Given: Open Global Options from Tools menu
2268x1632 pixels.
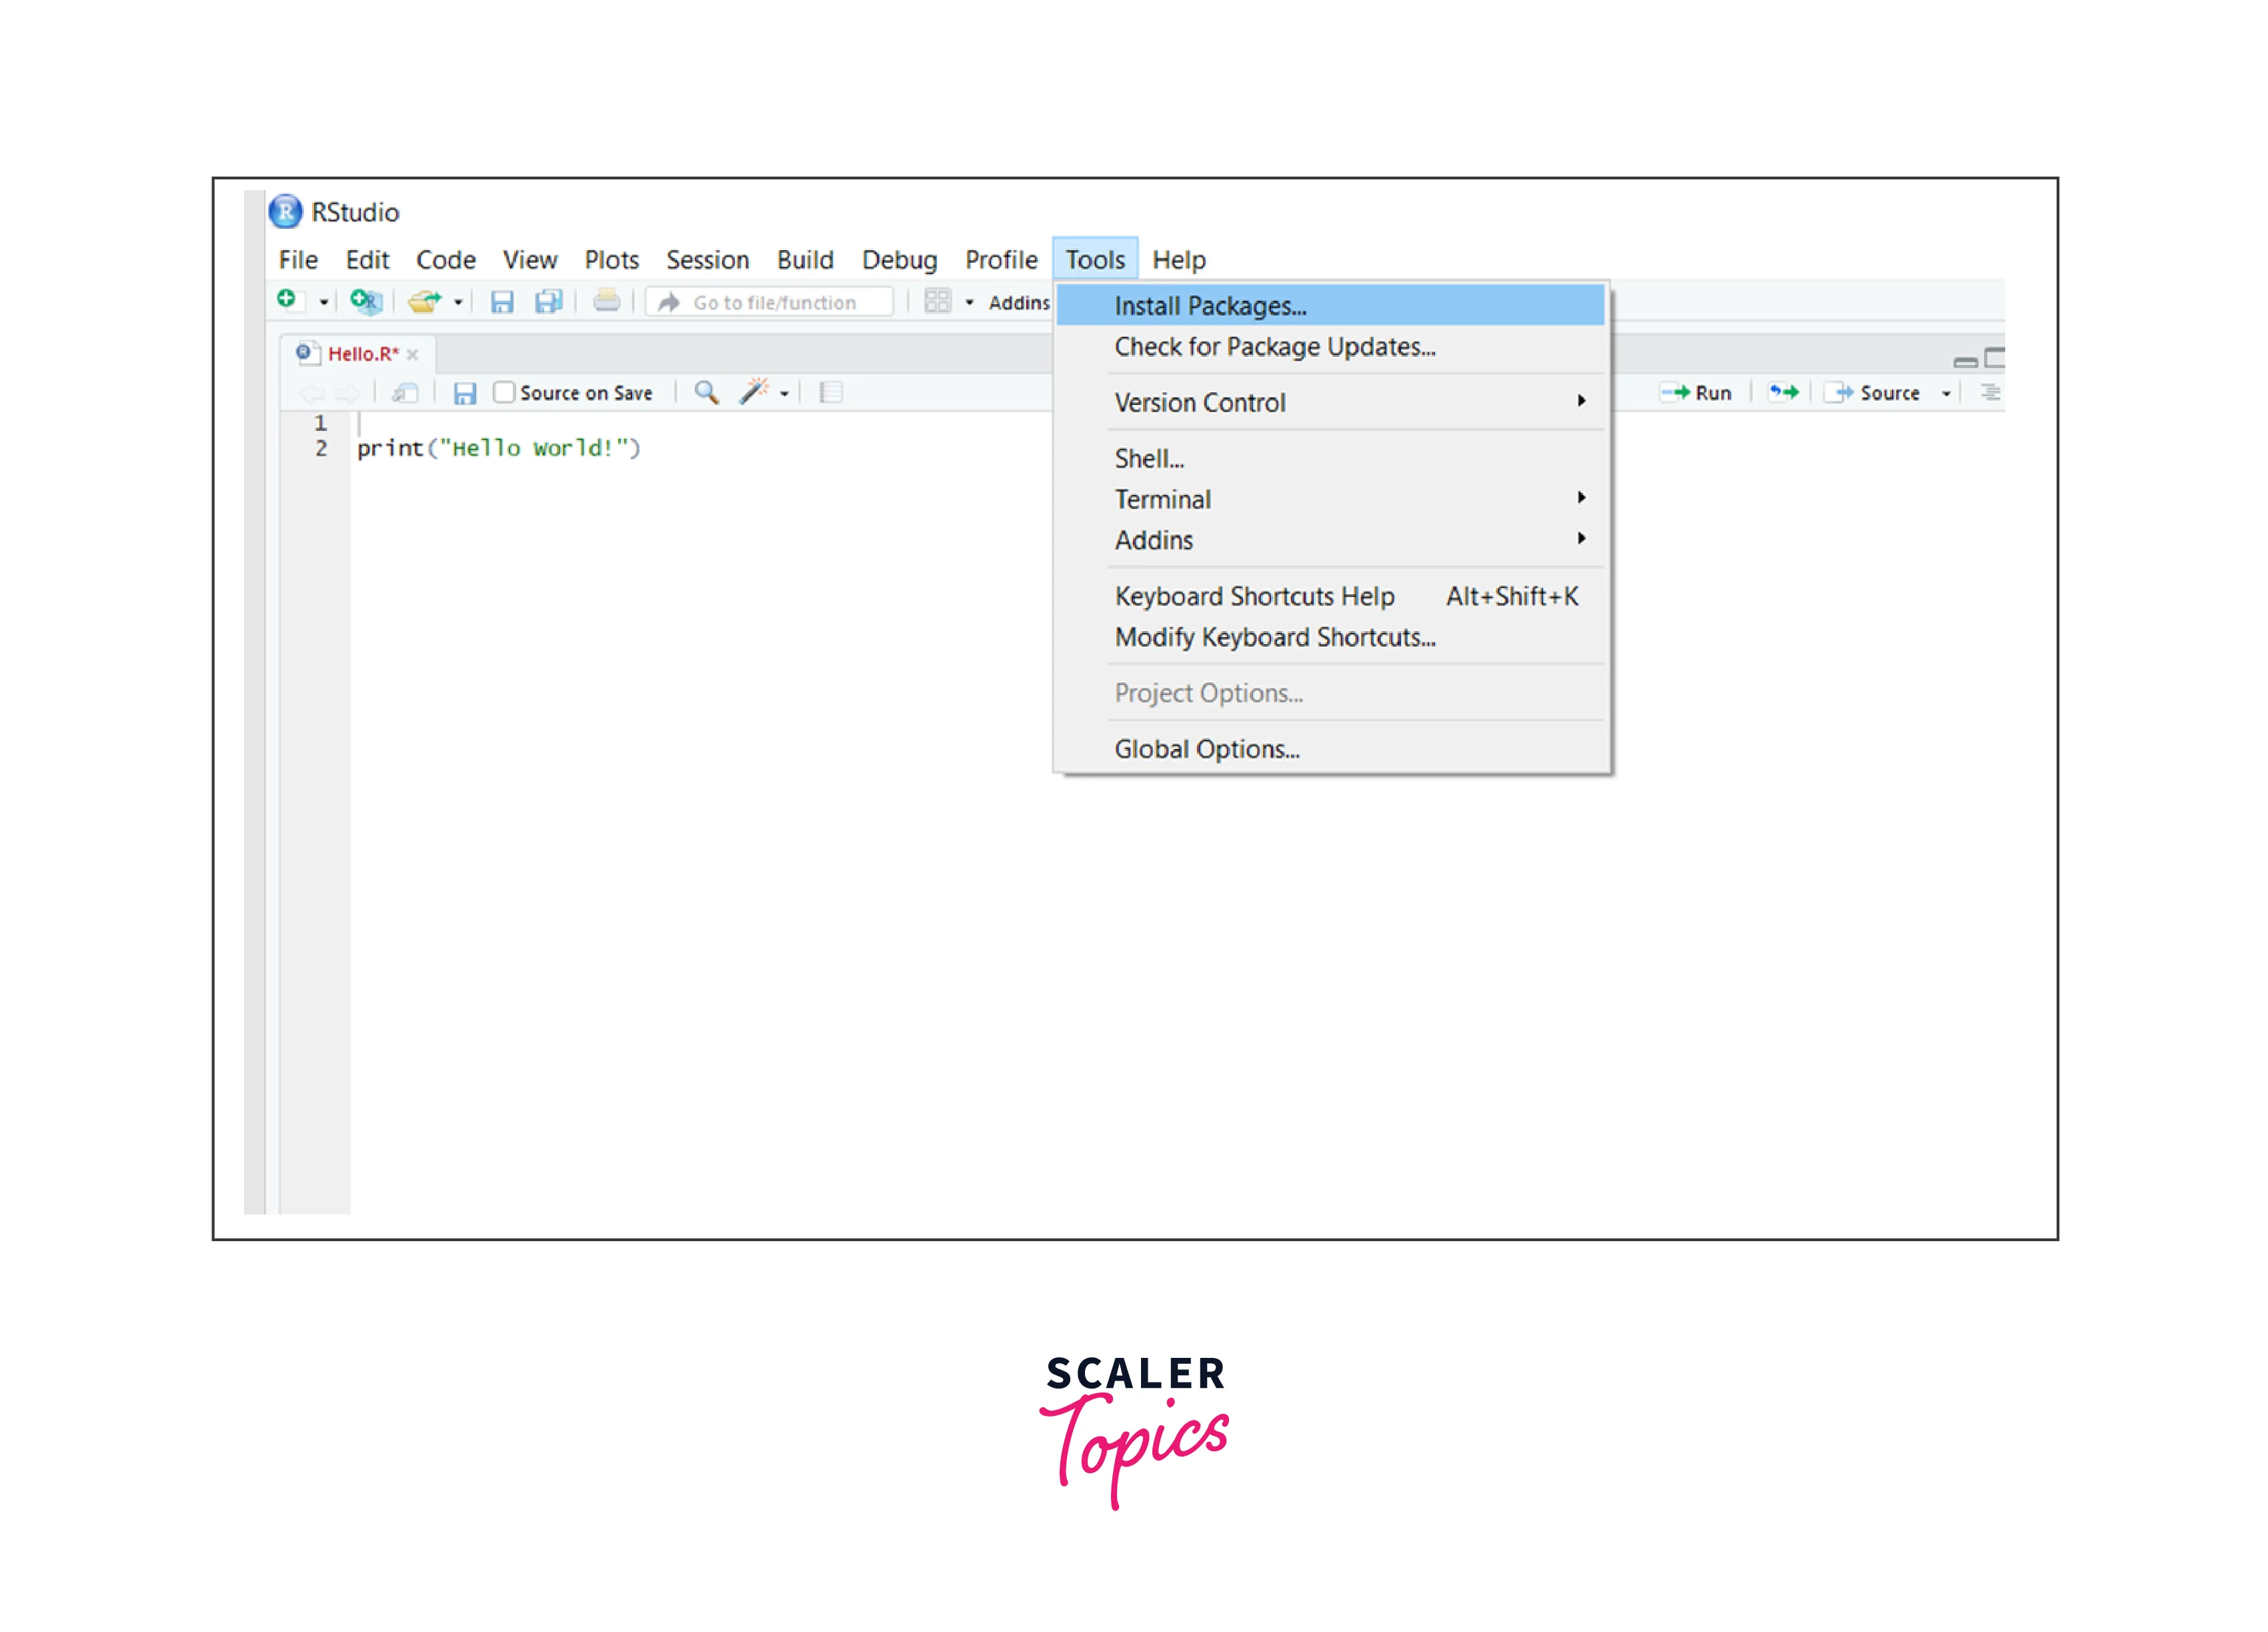Looking at the screenshot, I should coord(1207,749).
